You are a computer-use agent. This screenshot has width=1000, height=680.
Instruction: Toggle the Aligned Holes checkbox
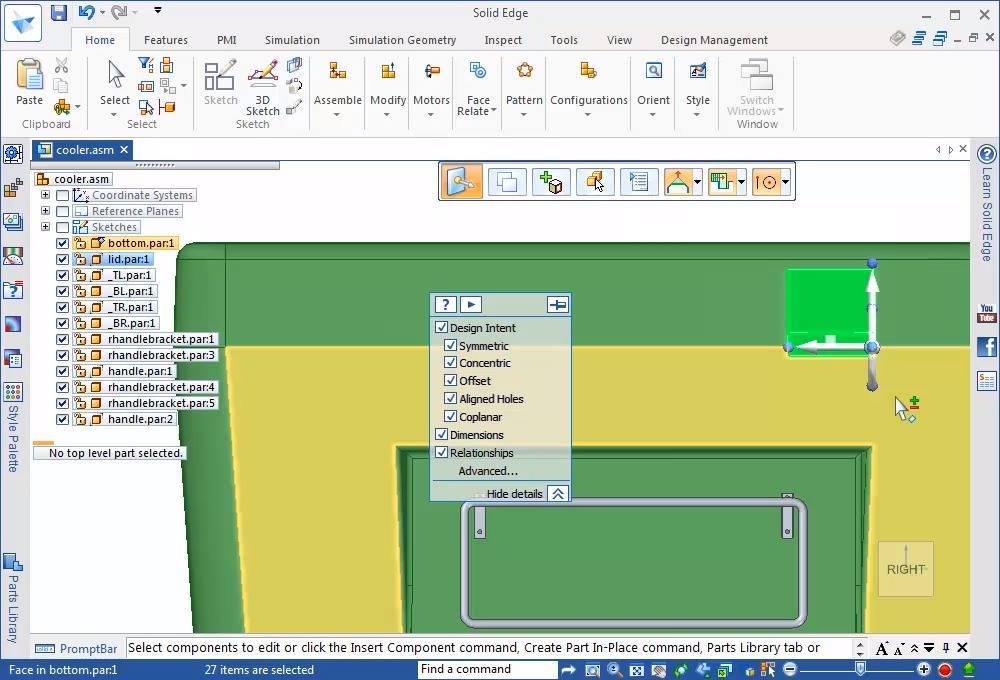point(450,398)
